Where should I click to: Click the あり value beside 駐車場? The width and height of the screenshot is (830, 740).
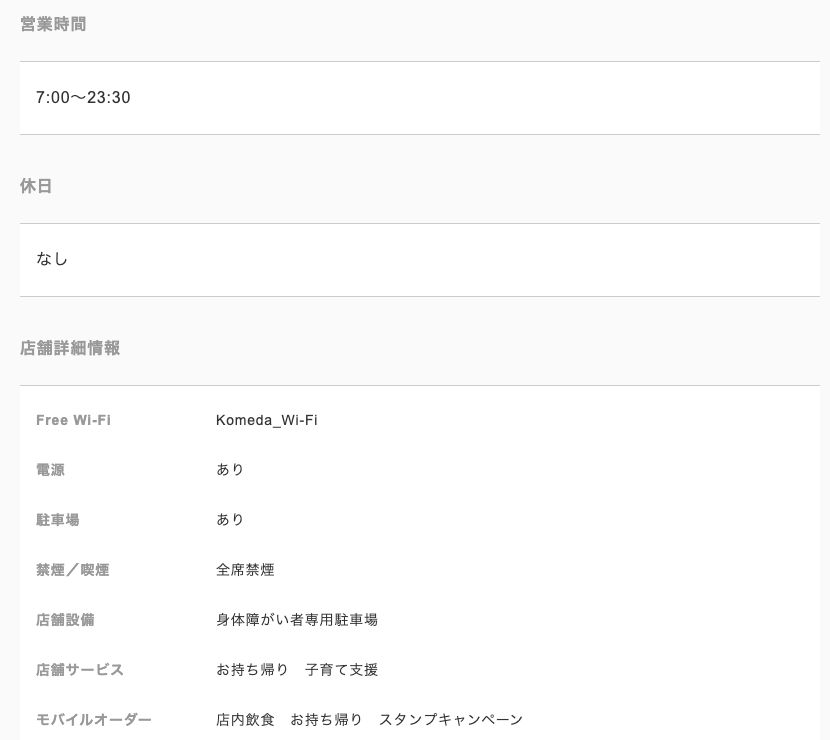click(x=230, y=520)
